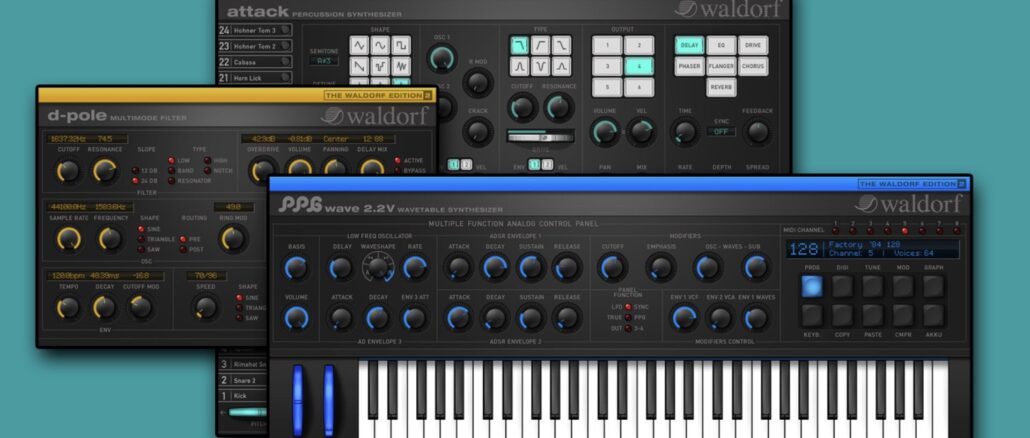This screenshot has height=438, width=1030.
Task: Click the d-pole CUTOFF knob
Action: 68,171
